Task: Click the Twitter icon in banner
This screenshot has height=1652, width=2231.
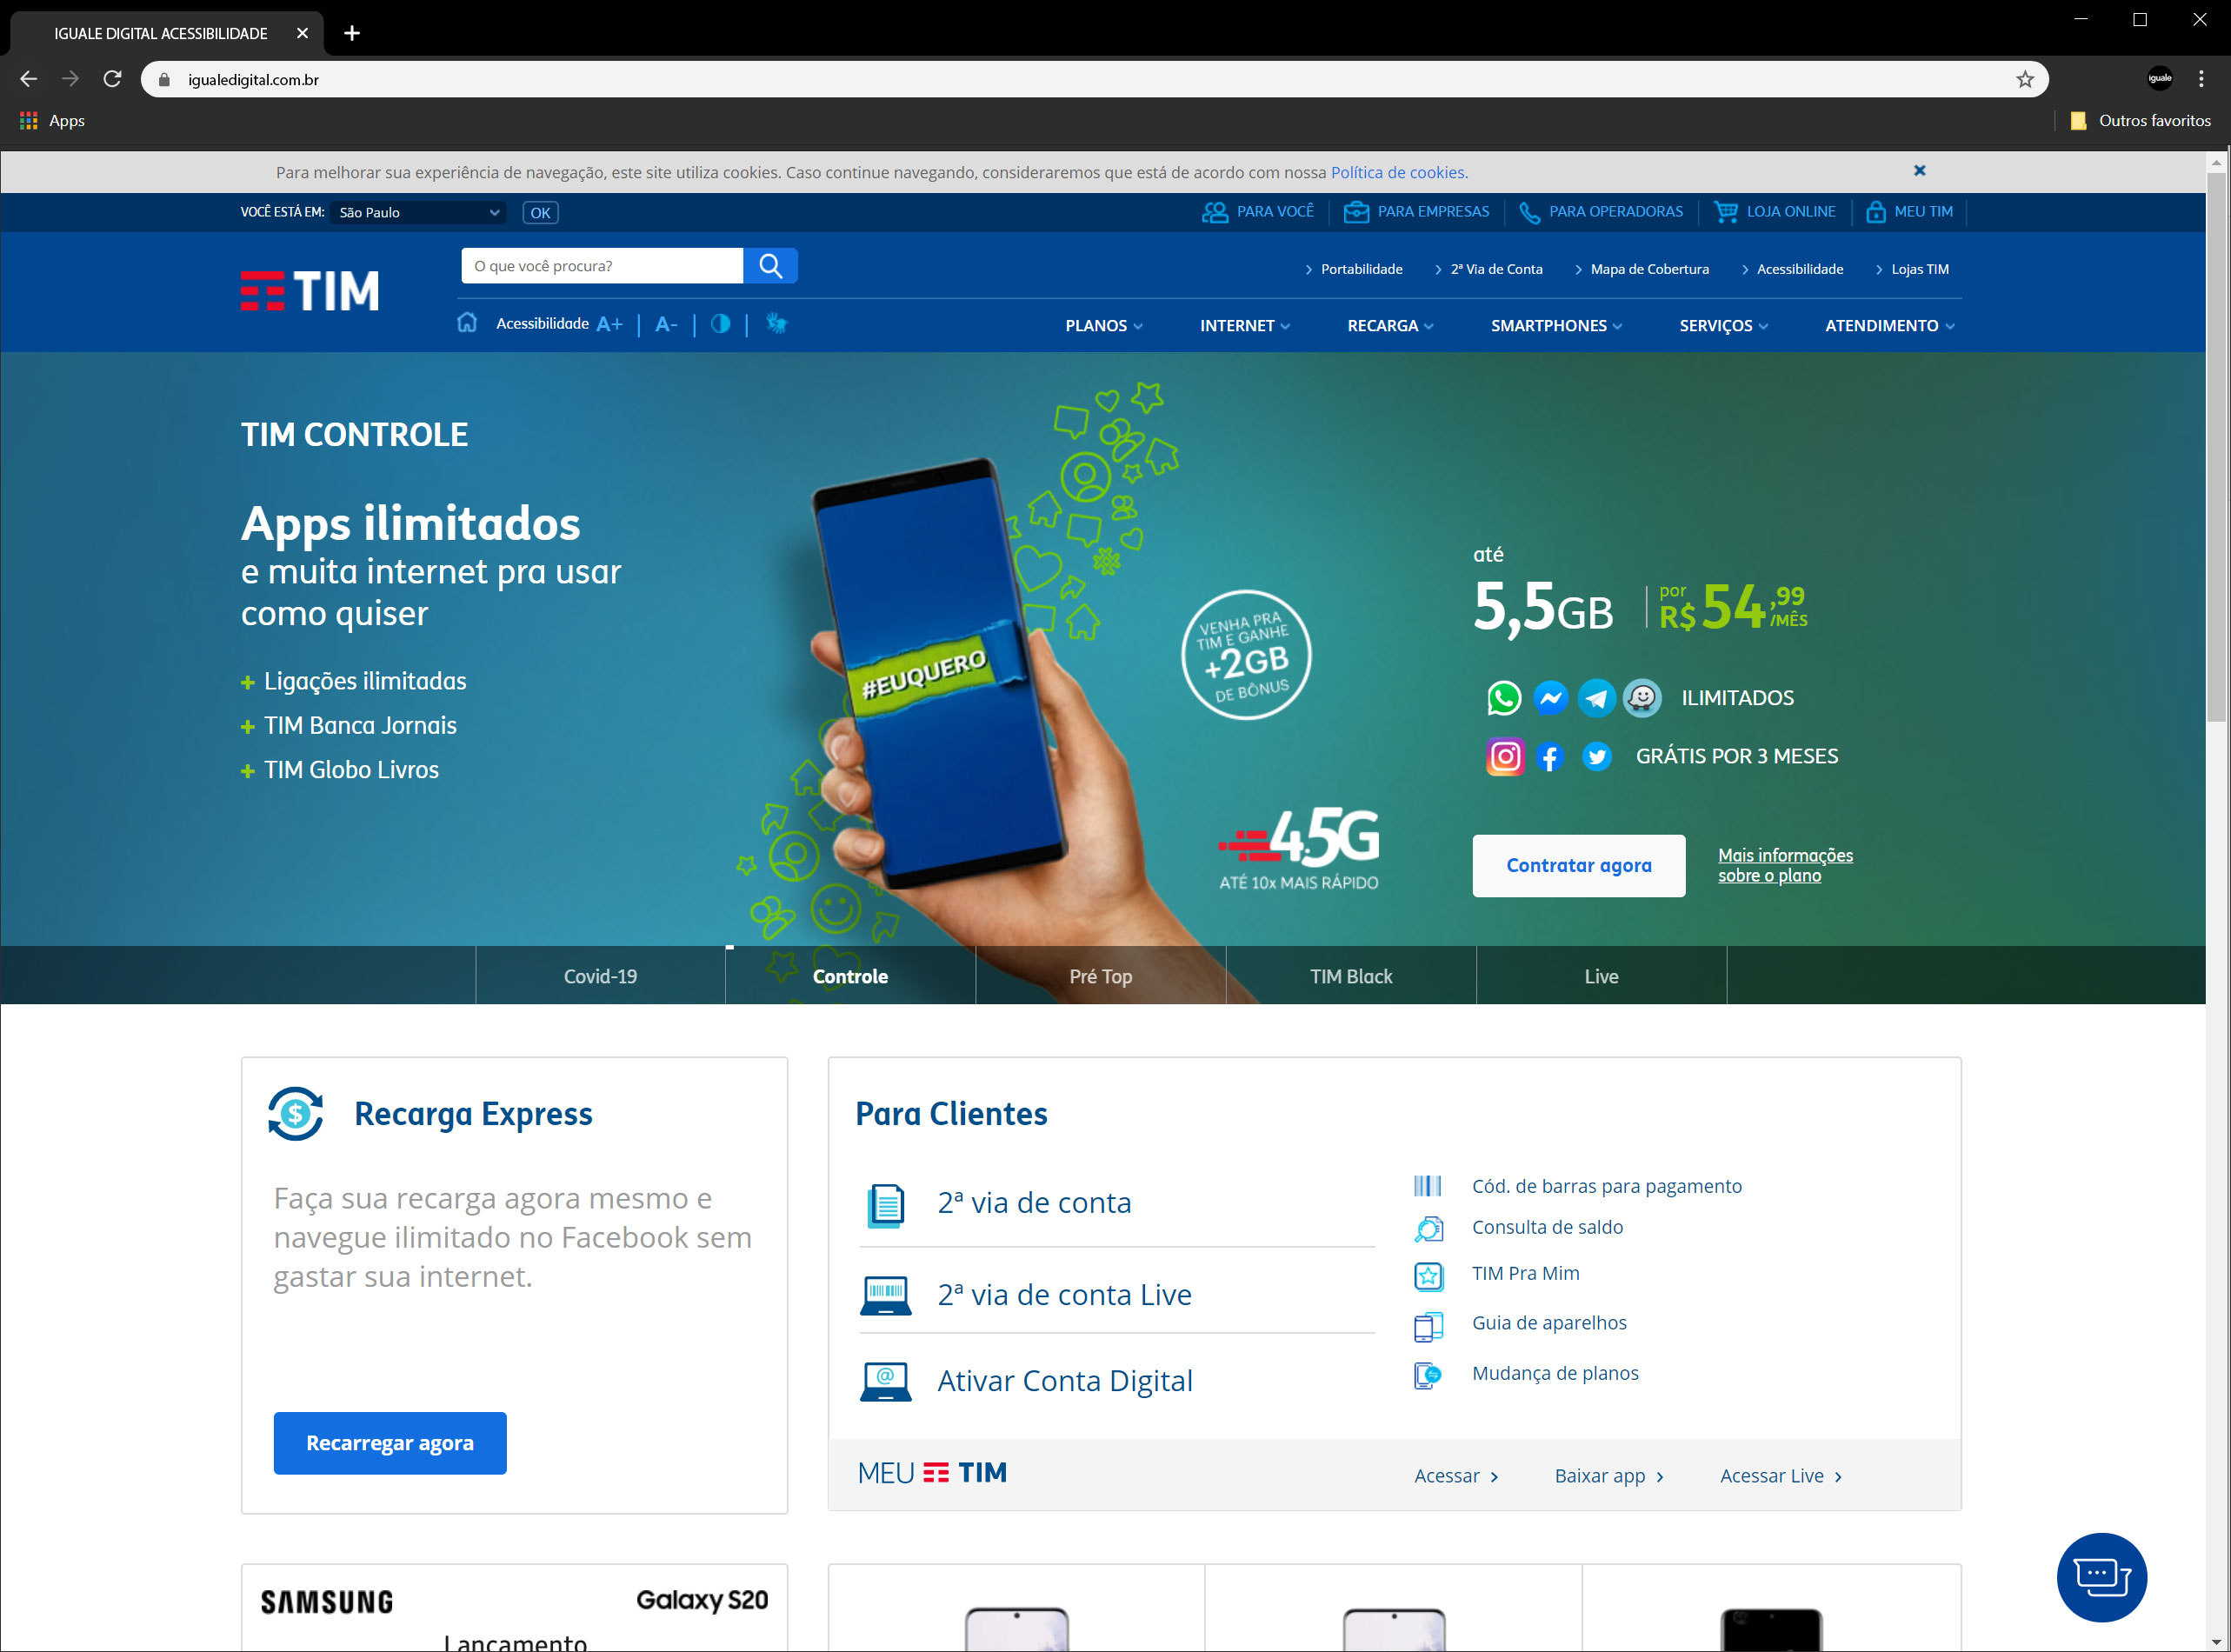Action: [1597, 757]
